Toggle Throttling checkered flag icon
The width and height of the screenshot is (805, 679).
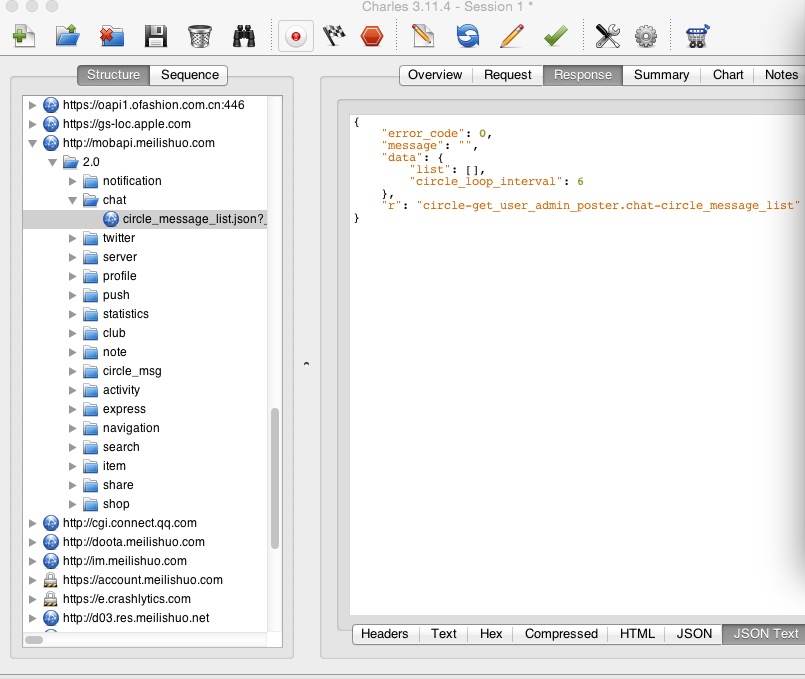[x=334, y=36]
